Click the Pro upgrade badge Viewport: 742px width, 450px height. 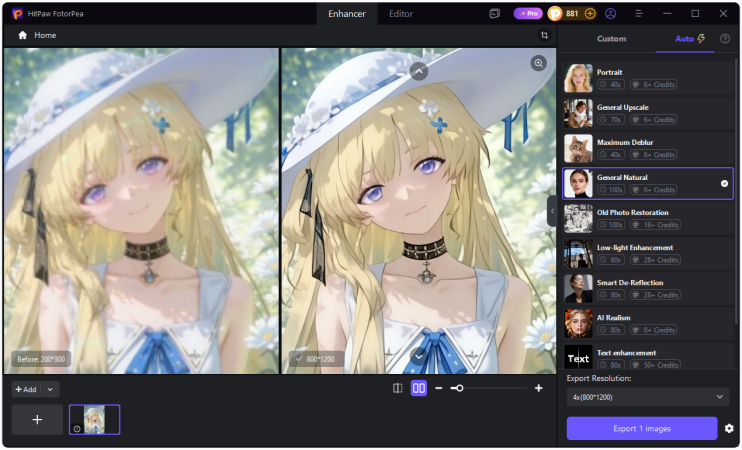tap(528, 14)
